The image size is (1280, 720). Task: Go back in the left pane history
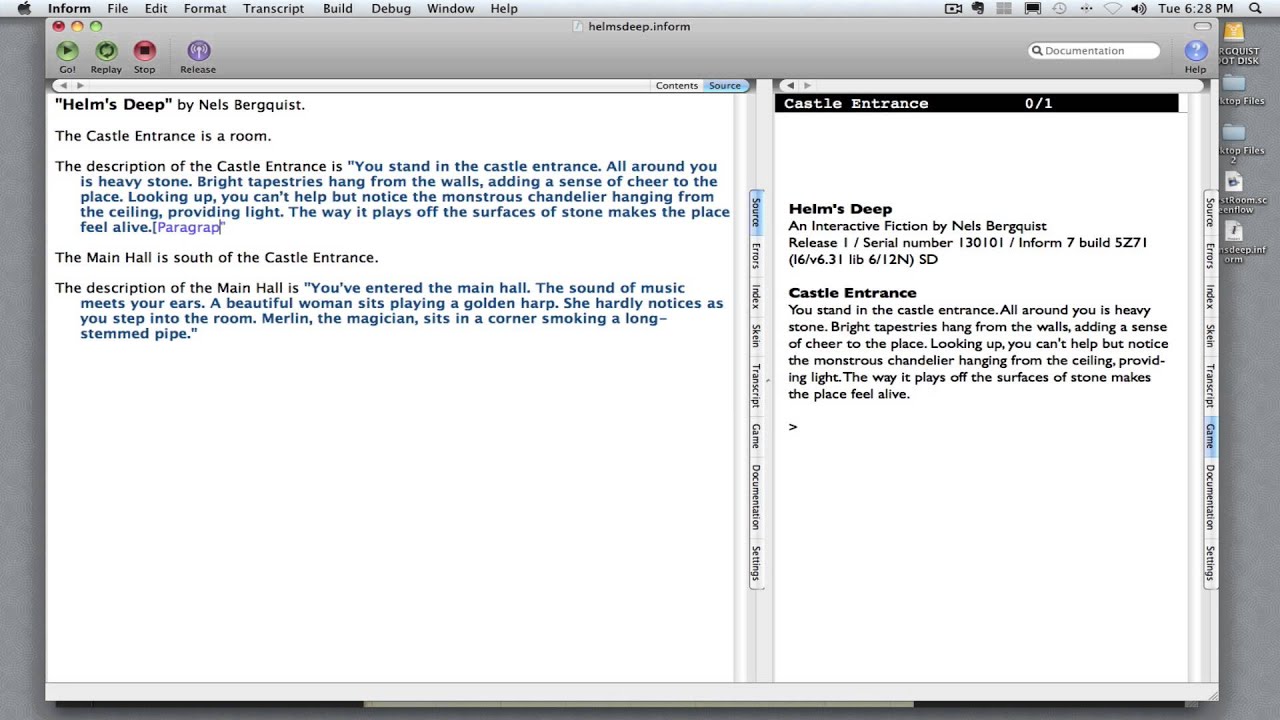pyautogui.click(x=65, y=86)
